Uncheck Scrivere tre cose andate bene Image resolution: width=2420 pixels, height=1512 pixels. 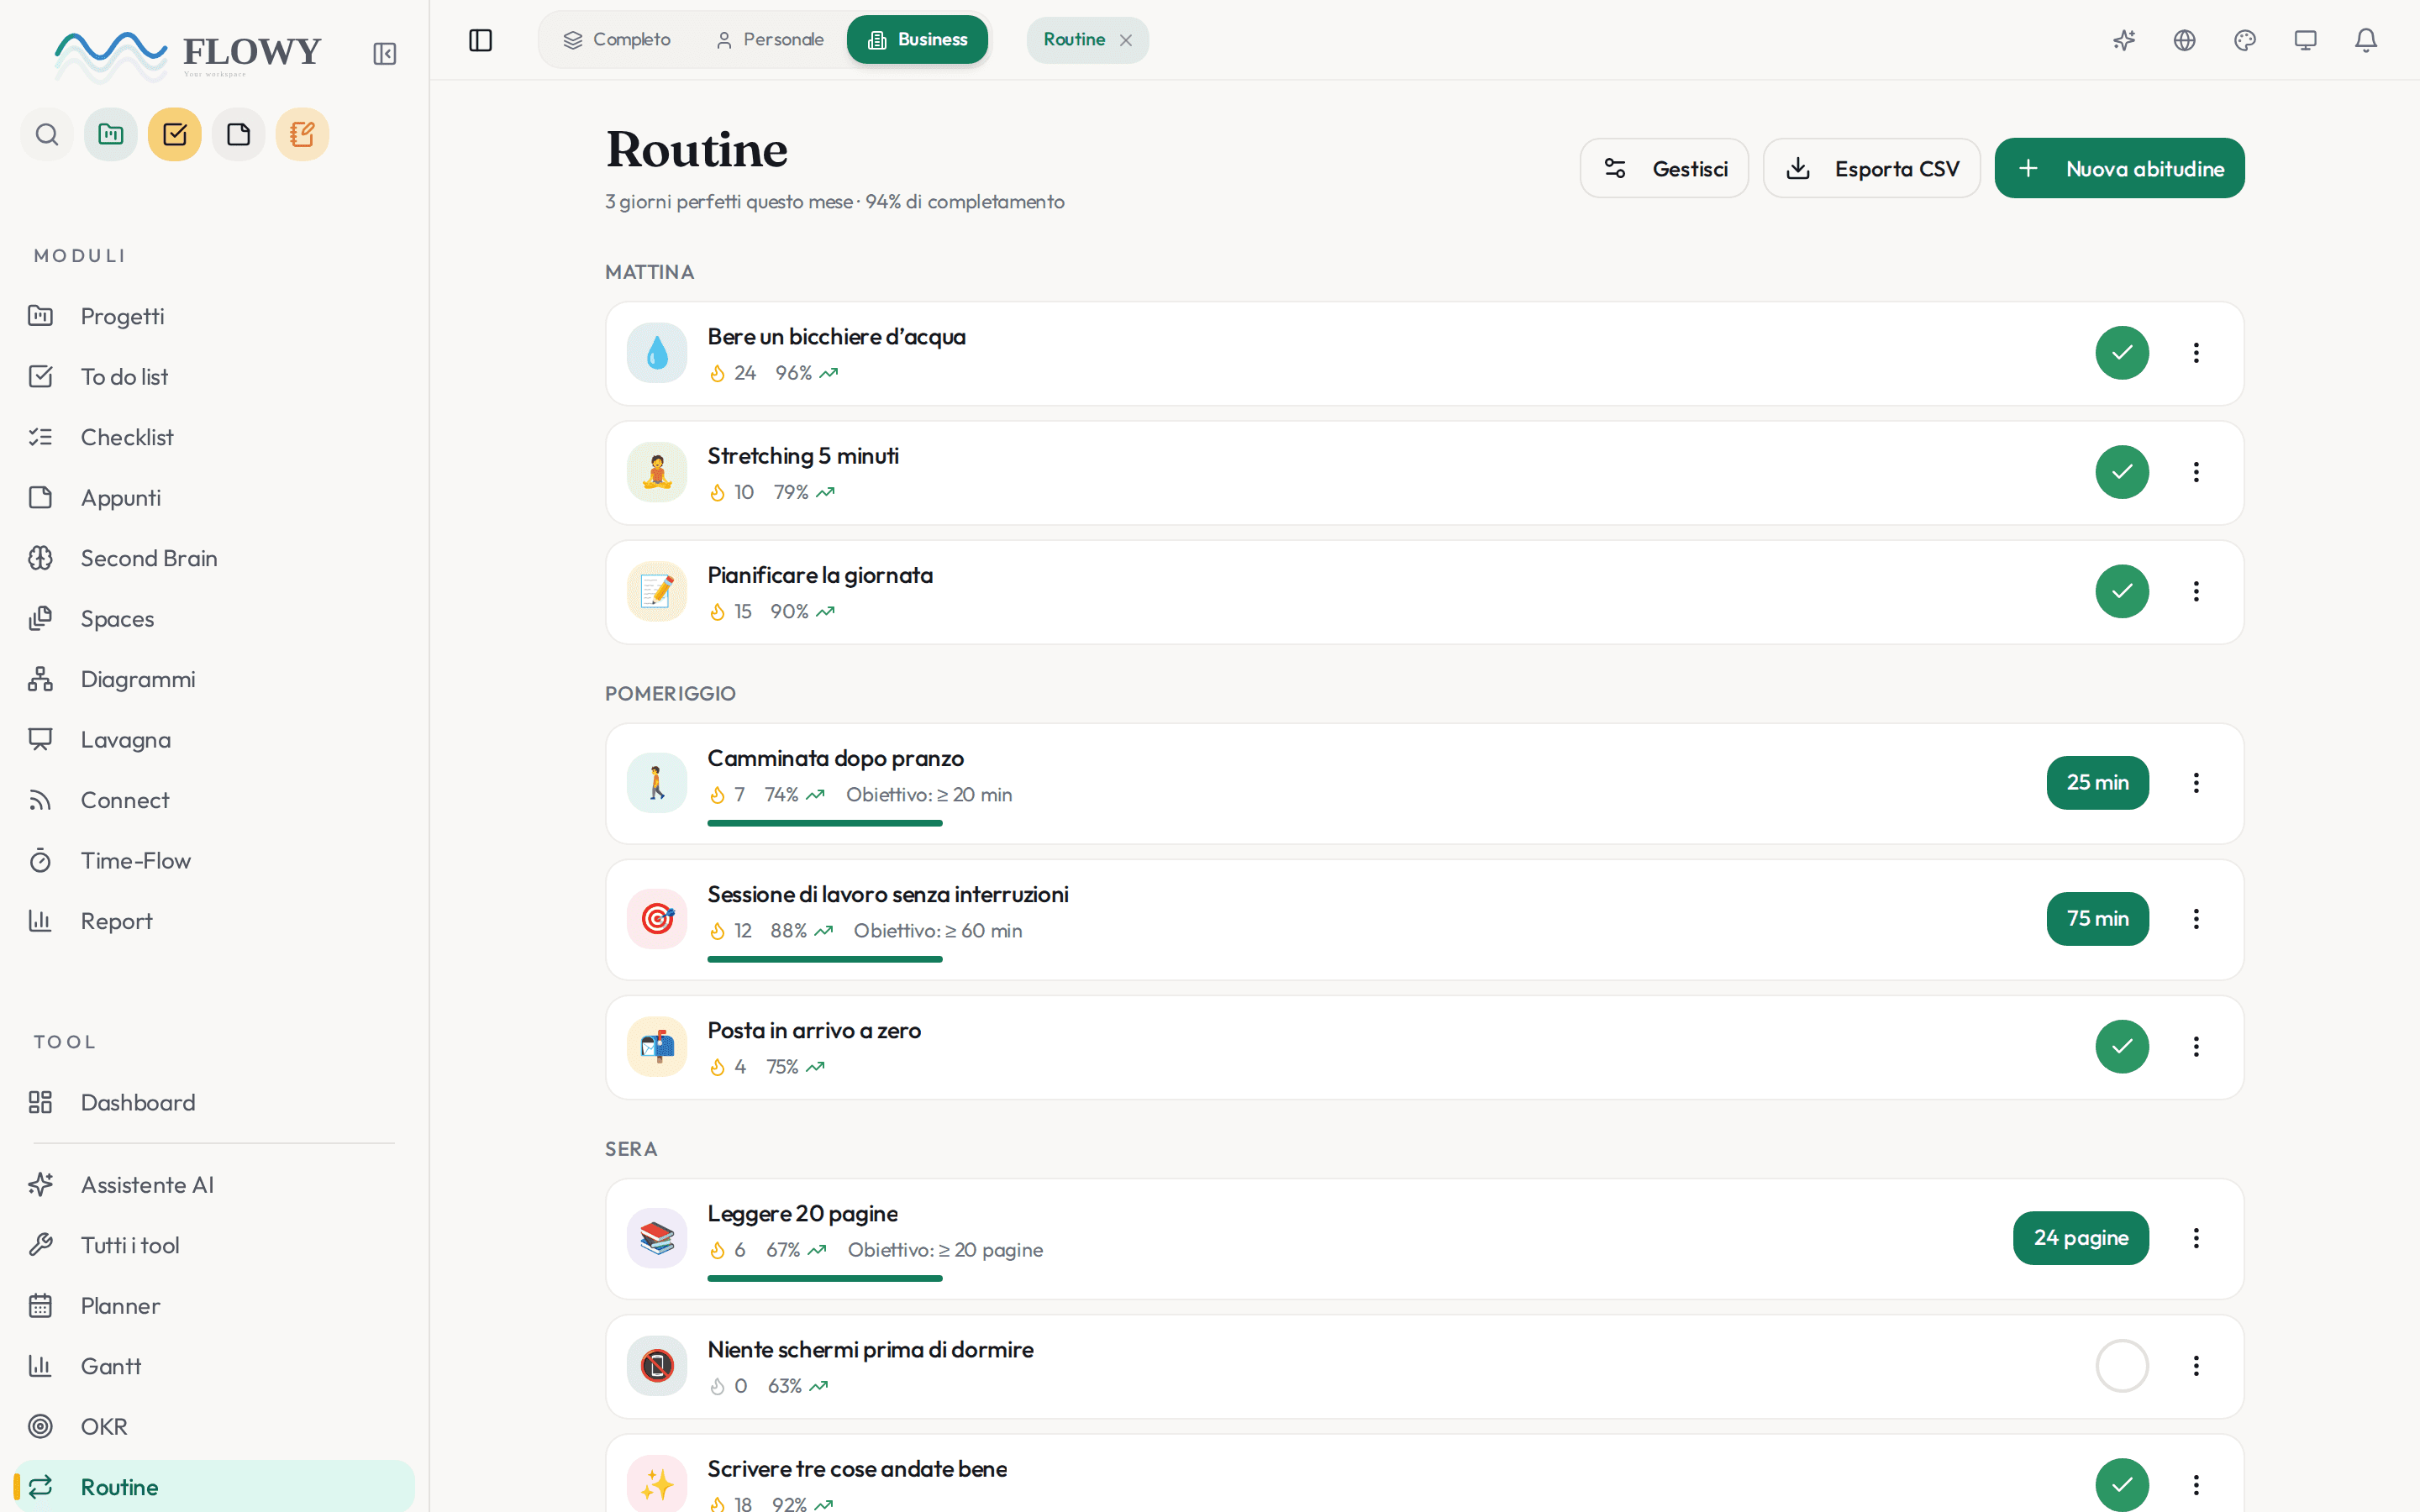point(2122,1485)
